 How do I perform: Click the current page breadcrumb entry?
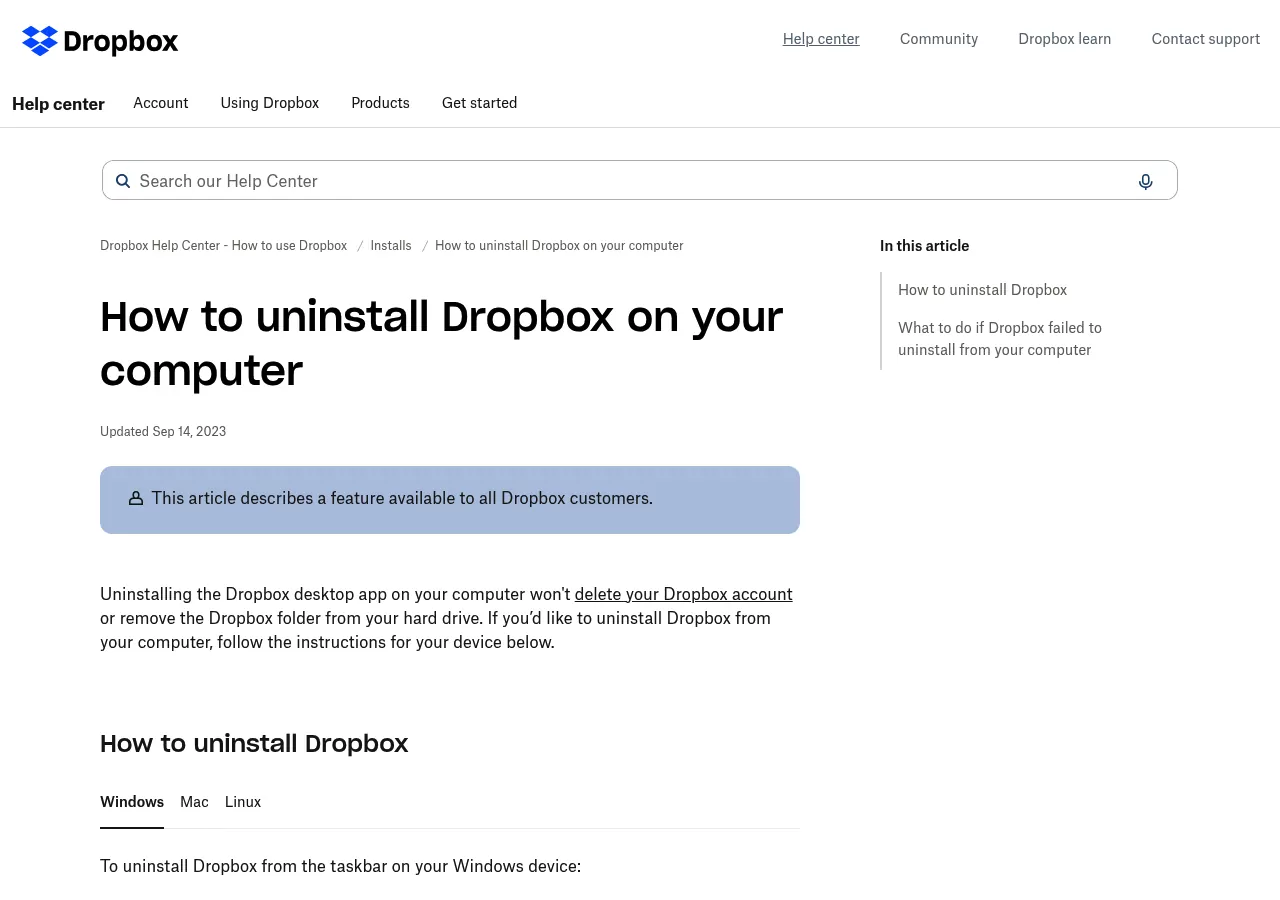coord(559,246)
